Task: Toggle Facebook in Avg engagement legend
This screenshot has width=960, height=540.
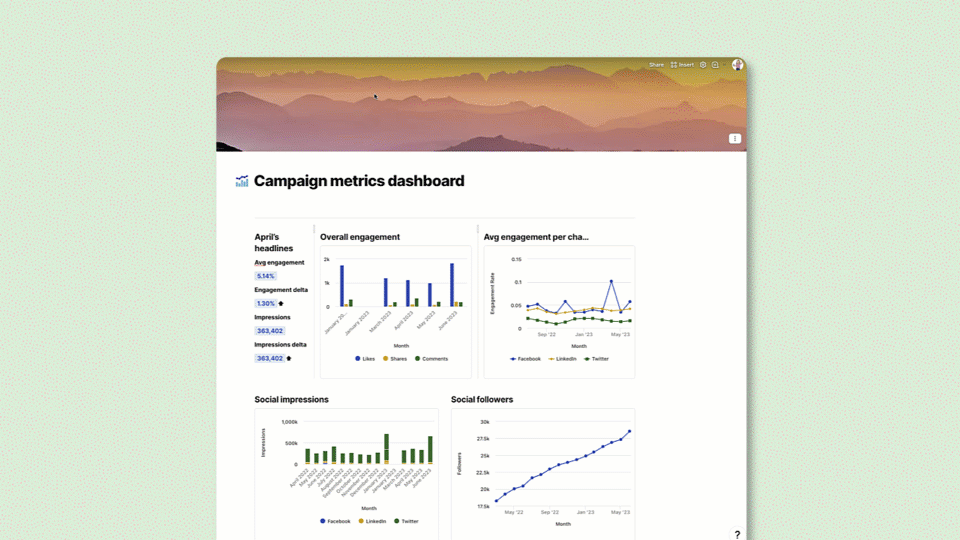Action: (x=525, y=359)
